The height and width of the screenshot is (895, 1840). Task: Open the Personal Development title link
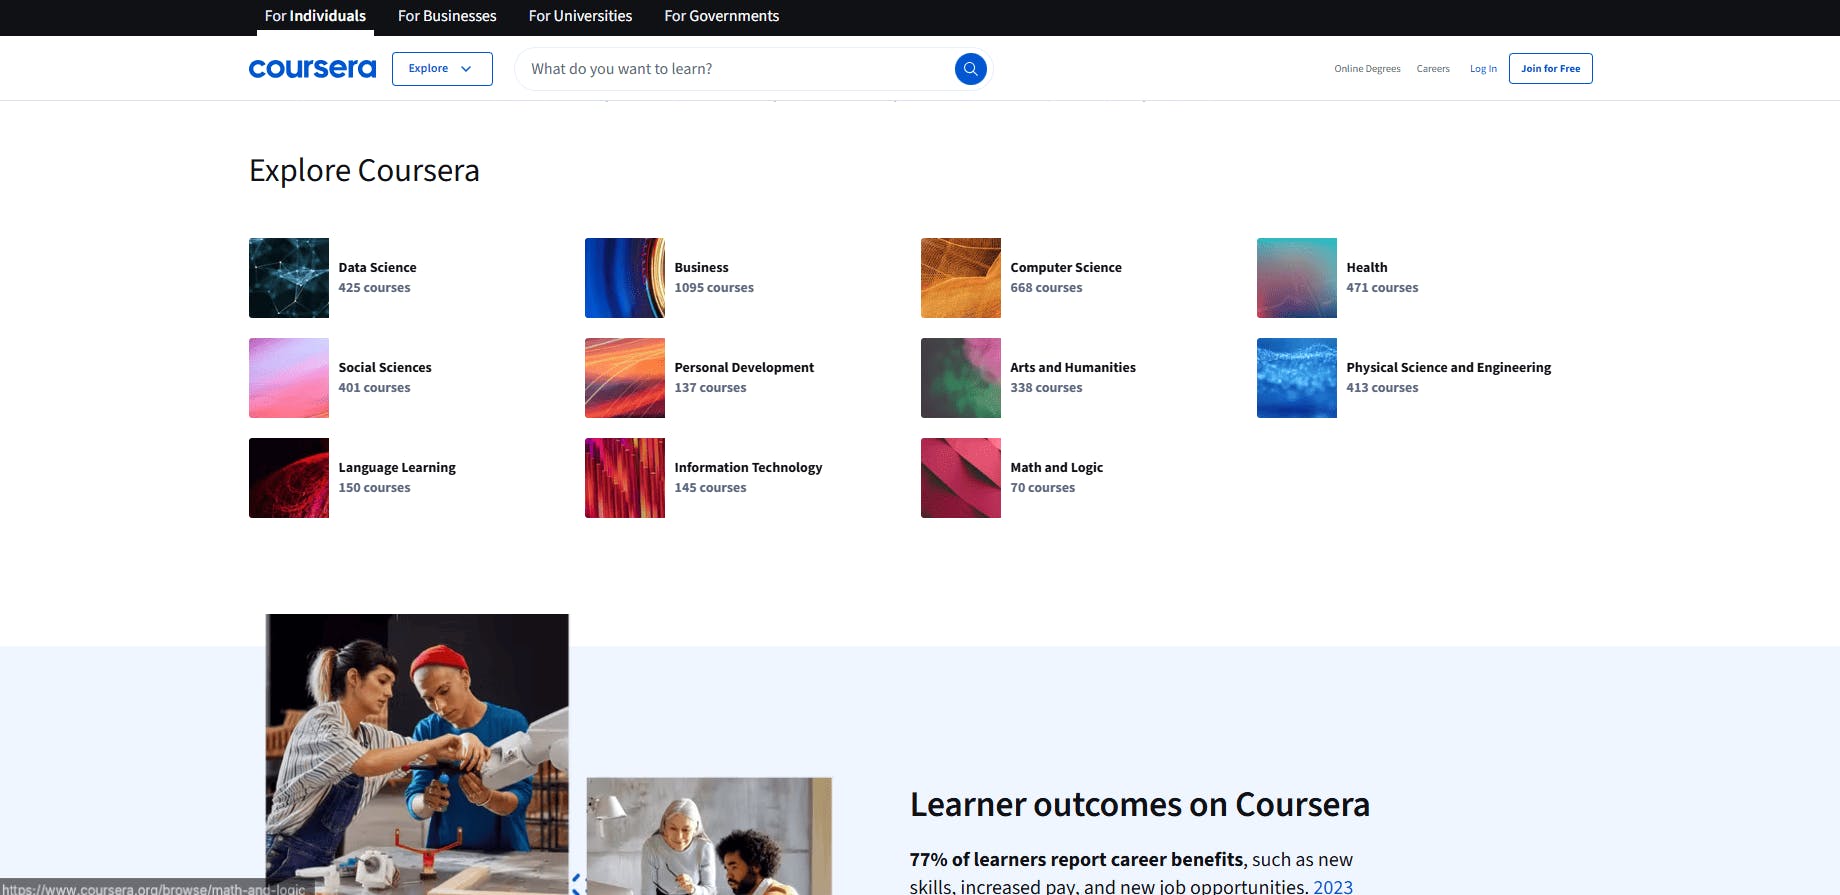click(744, 368)
